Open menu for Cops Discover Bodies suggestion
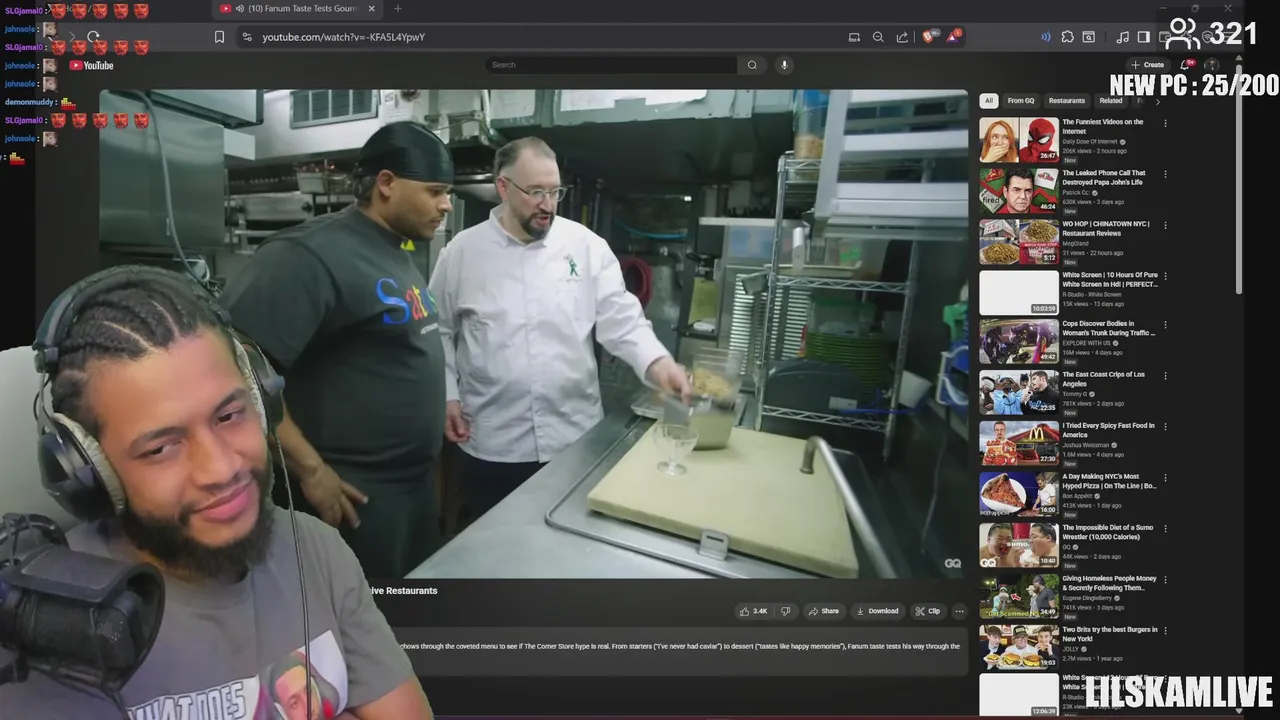1280x720 pixels. tap(1165, 325)
